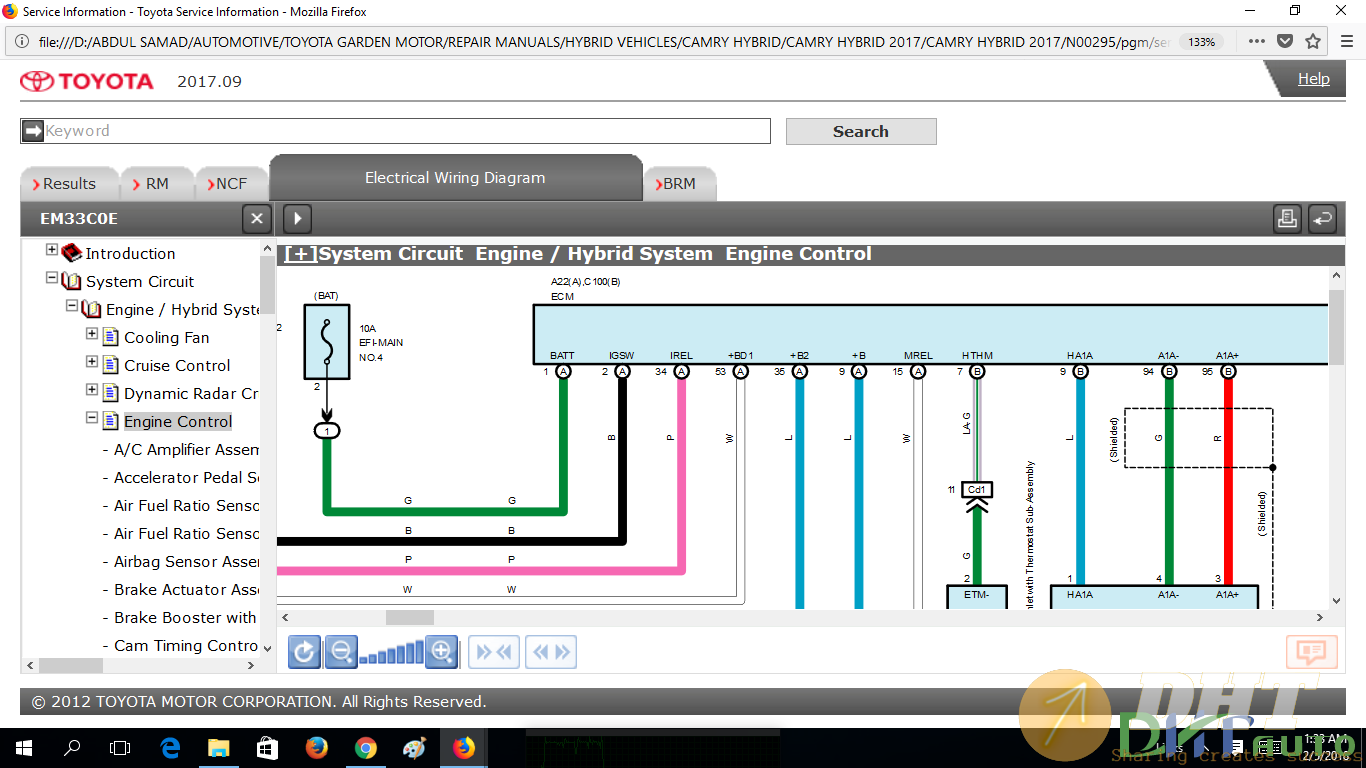Image resolution: width=1366 pixels, height=768 pixels.
Task: Click the expand width arrows button
Action: tap(551, 652)
